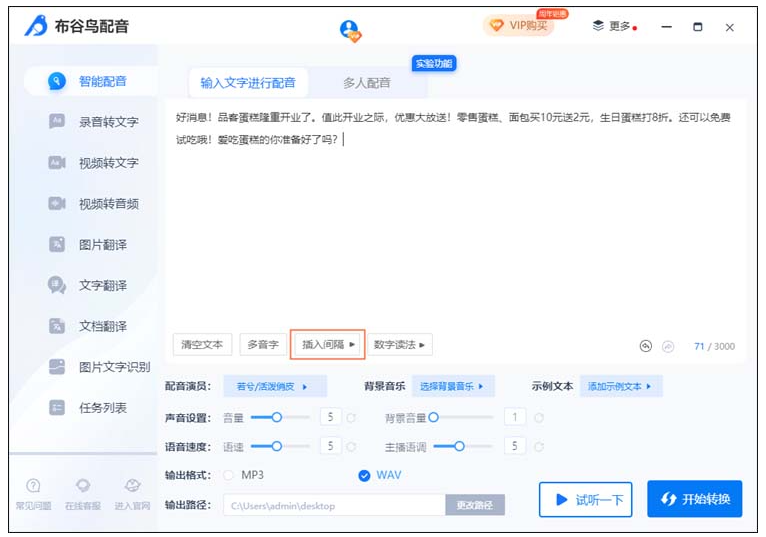
Task: Open 在线客服 support icon
Action: 83,486
